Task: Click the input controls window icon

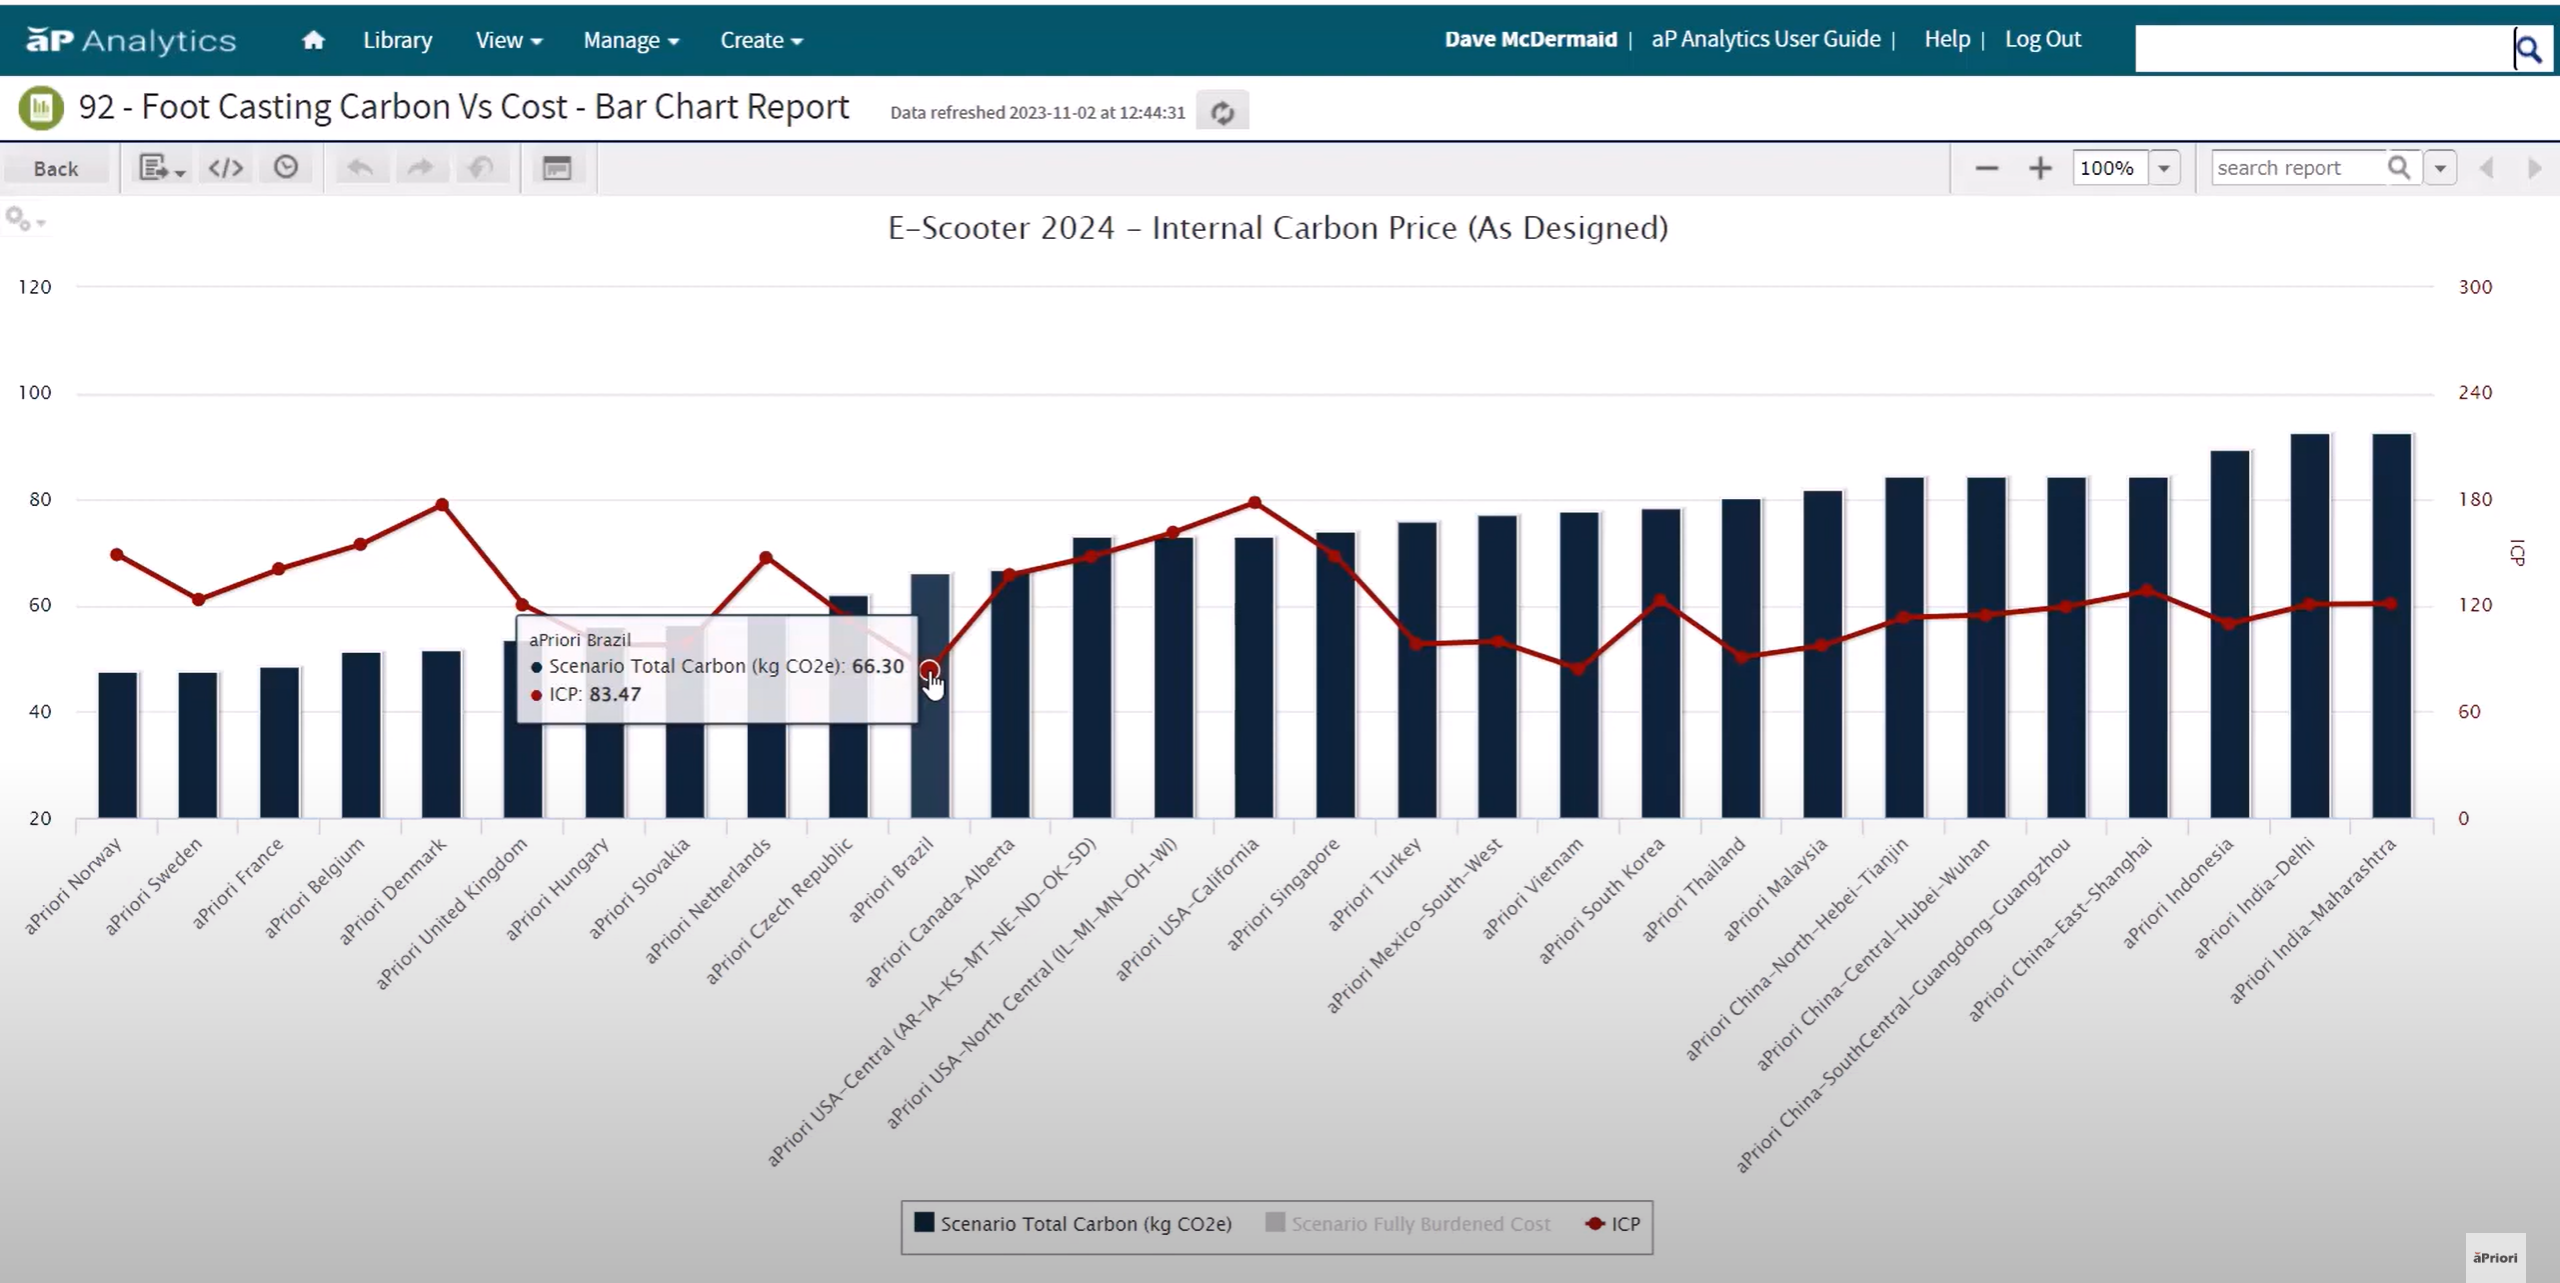Action: pos(557,168)
